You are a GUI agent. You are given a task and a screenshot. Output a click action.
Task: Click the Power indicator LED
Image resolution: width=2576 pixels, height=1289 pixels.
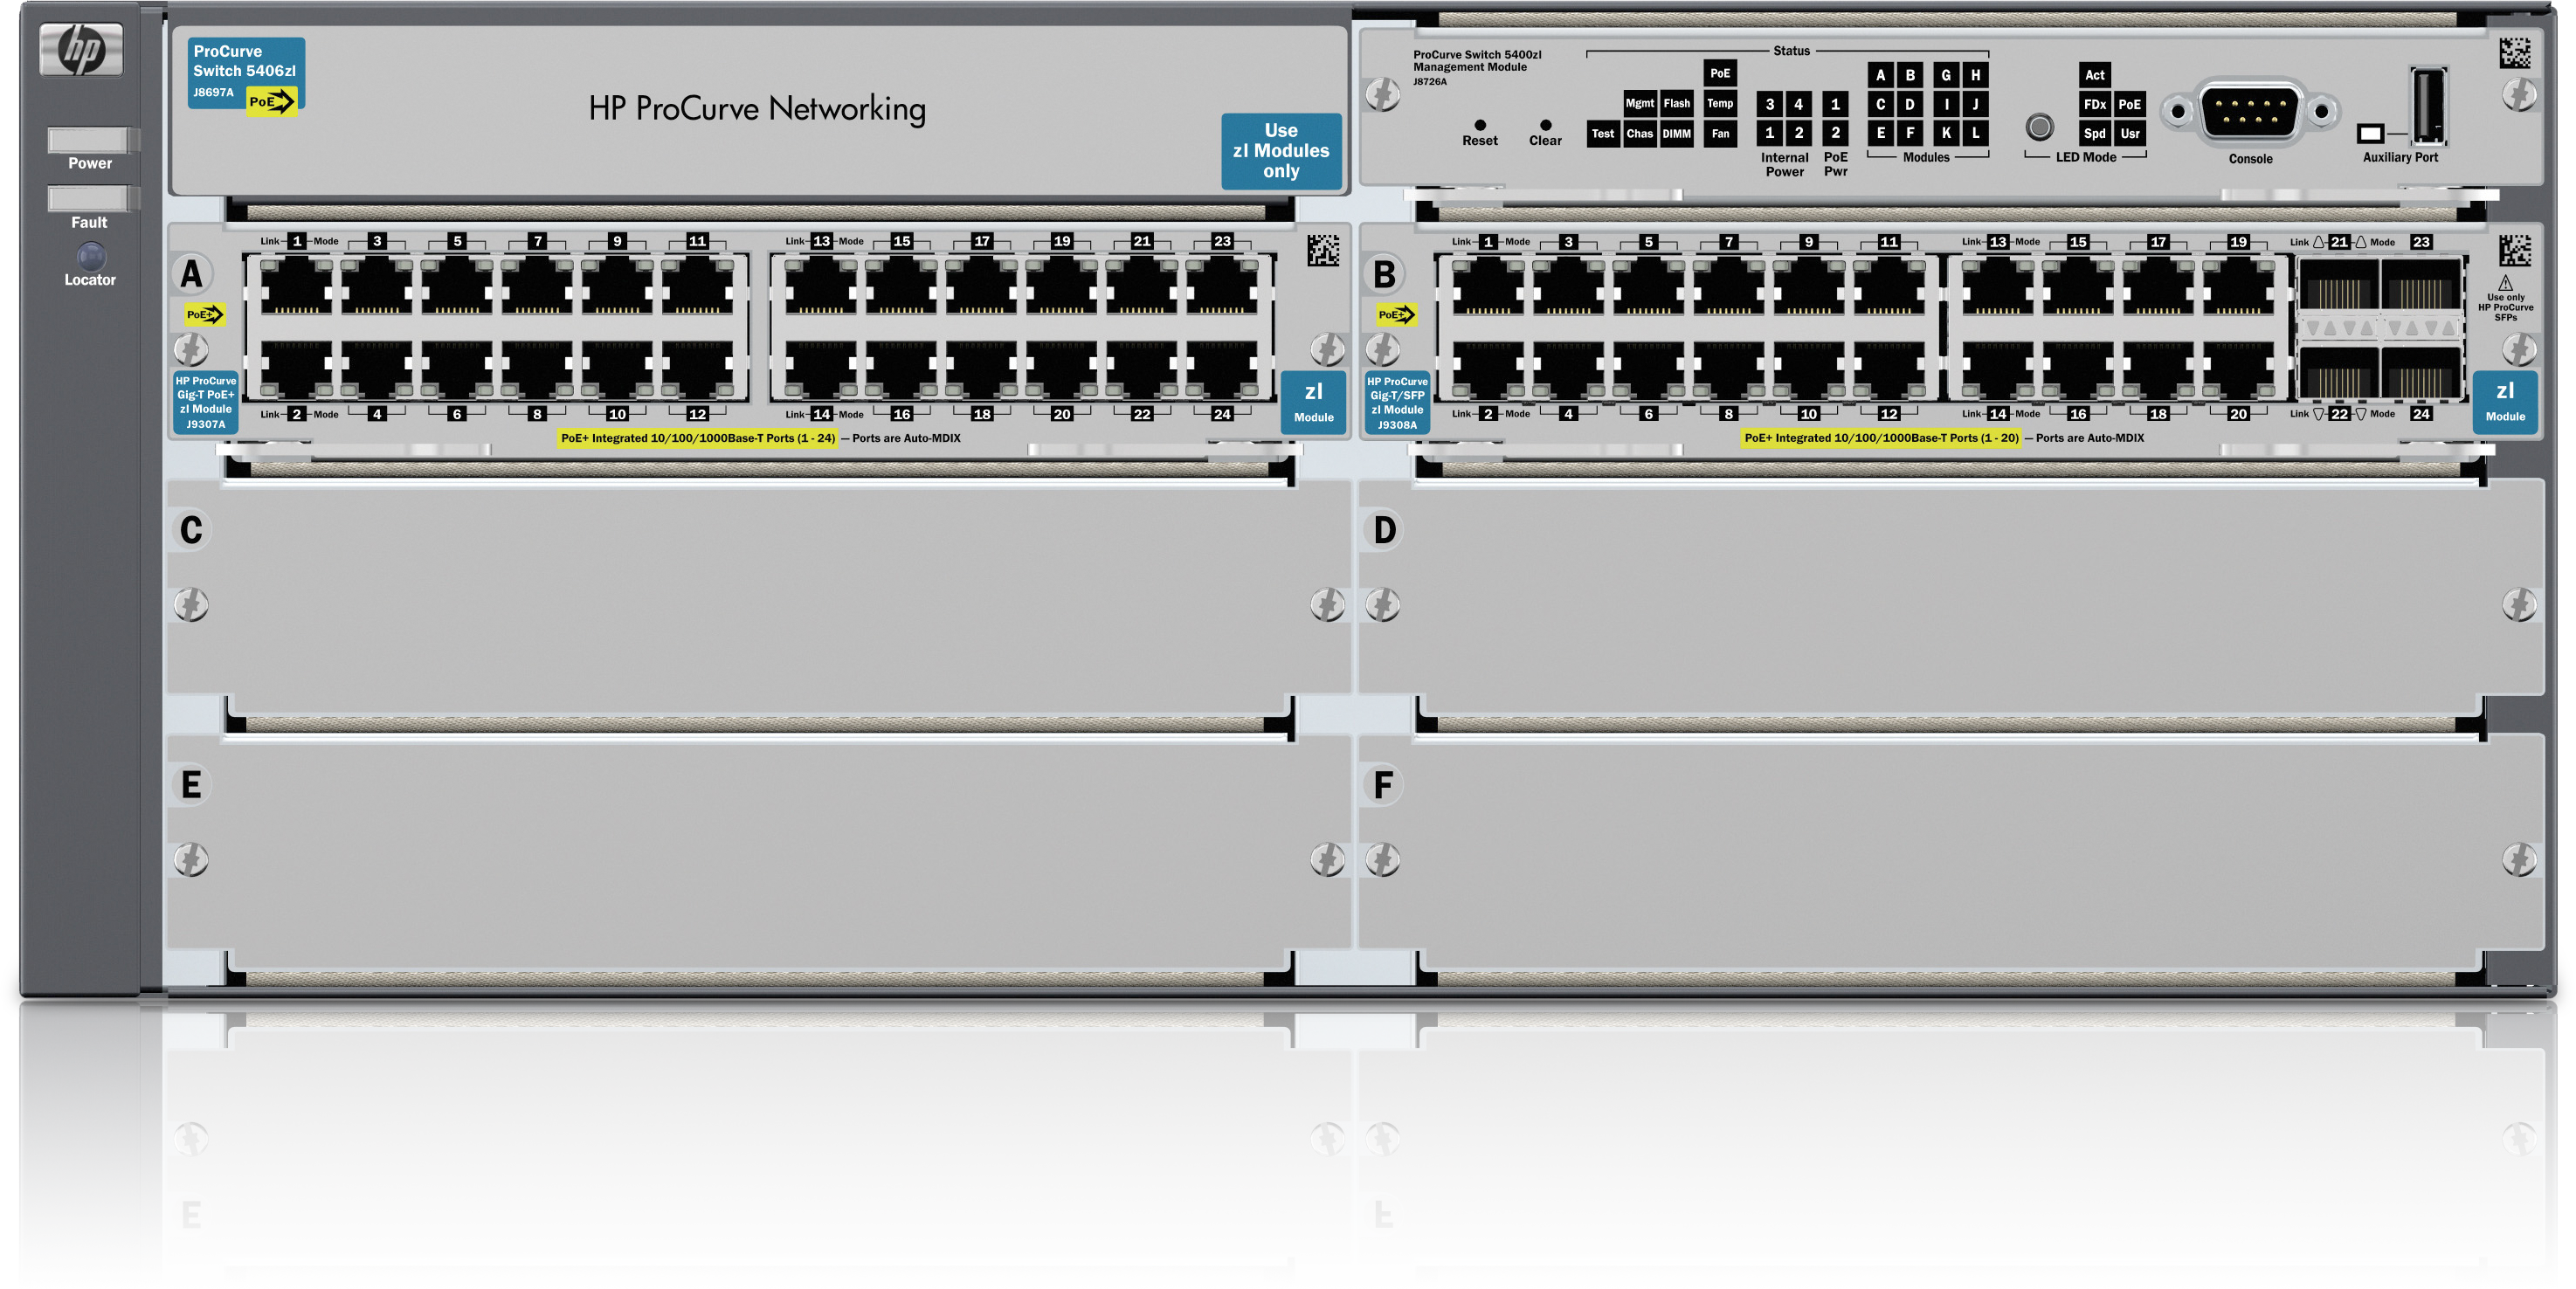tap(90, 139)
